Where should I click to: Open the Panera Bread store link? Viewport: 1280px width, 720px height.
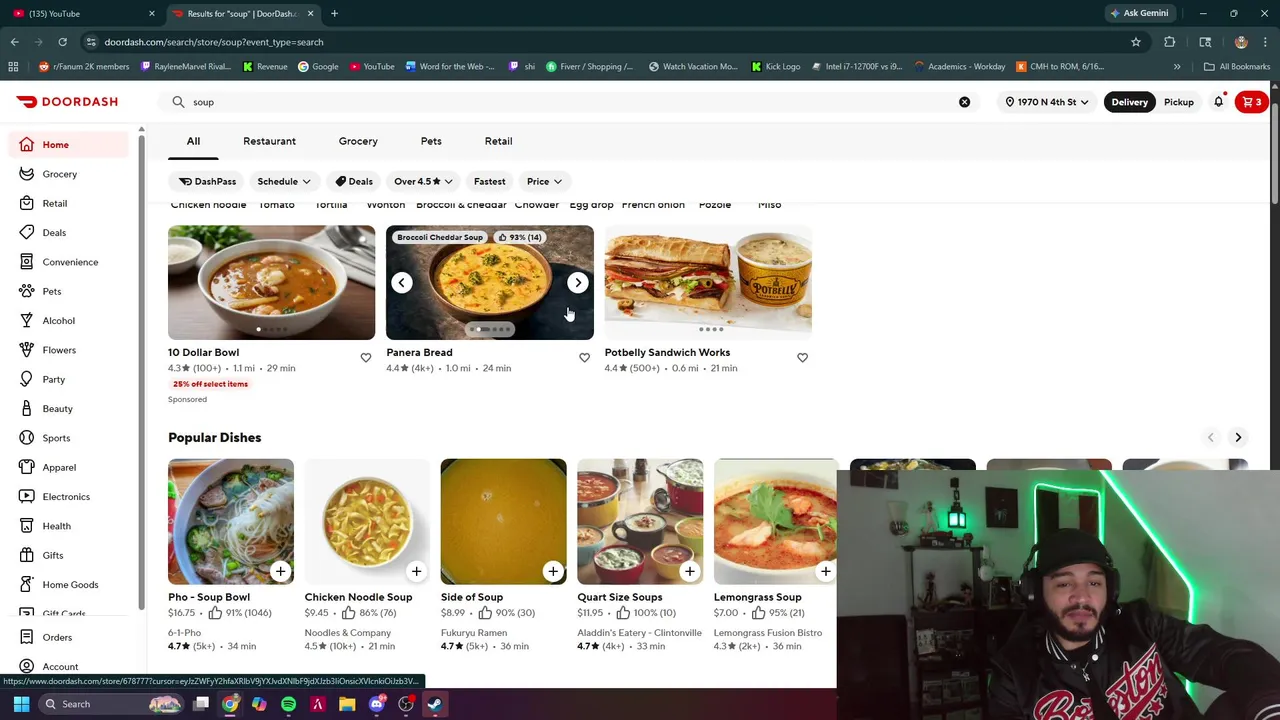pos(419,352)
